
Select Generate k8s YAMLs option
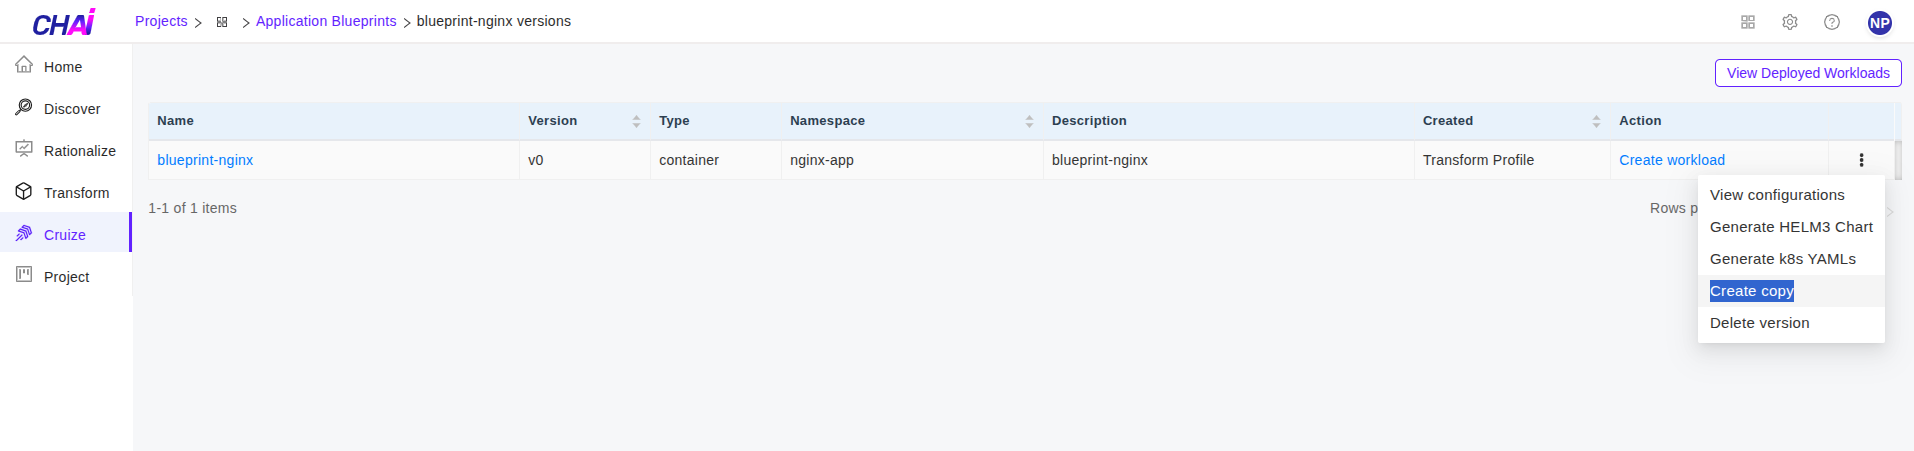[x=1783, y=259]
